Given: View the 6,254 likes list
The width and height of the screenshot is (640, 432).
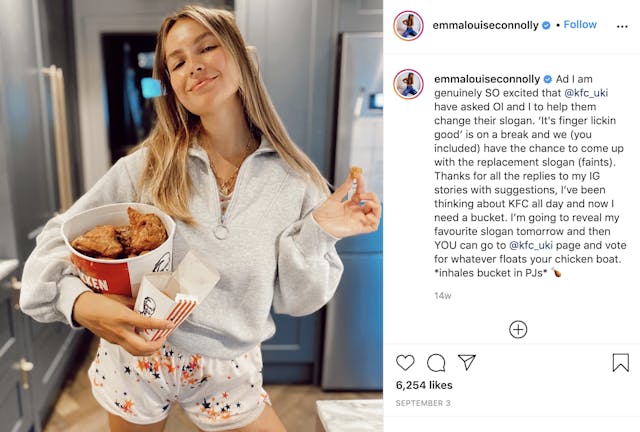Looking at the screenshot, I should point(424,385).
